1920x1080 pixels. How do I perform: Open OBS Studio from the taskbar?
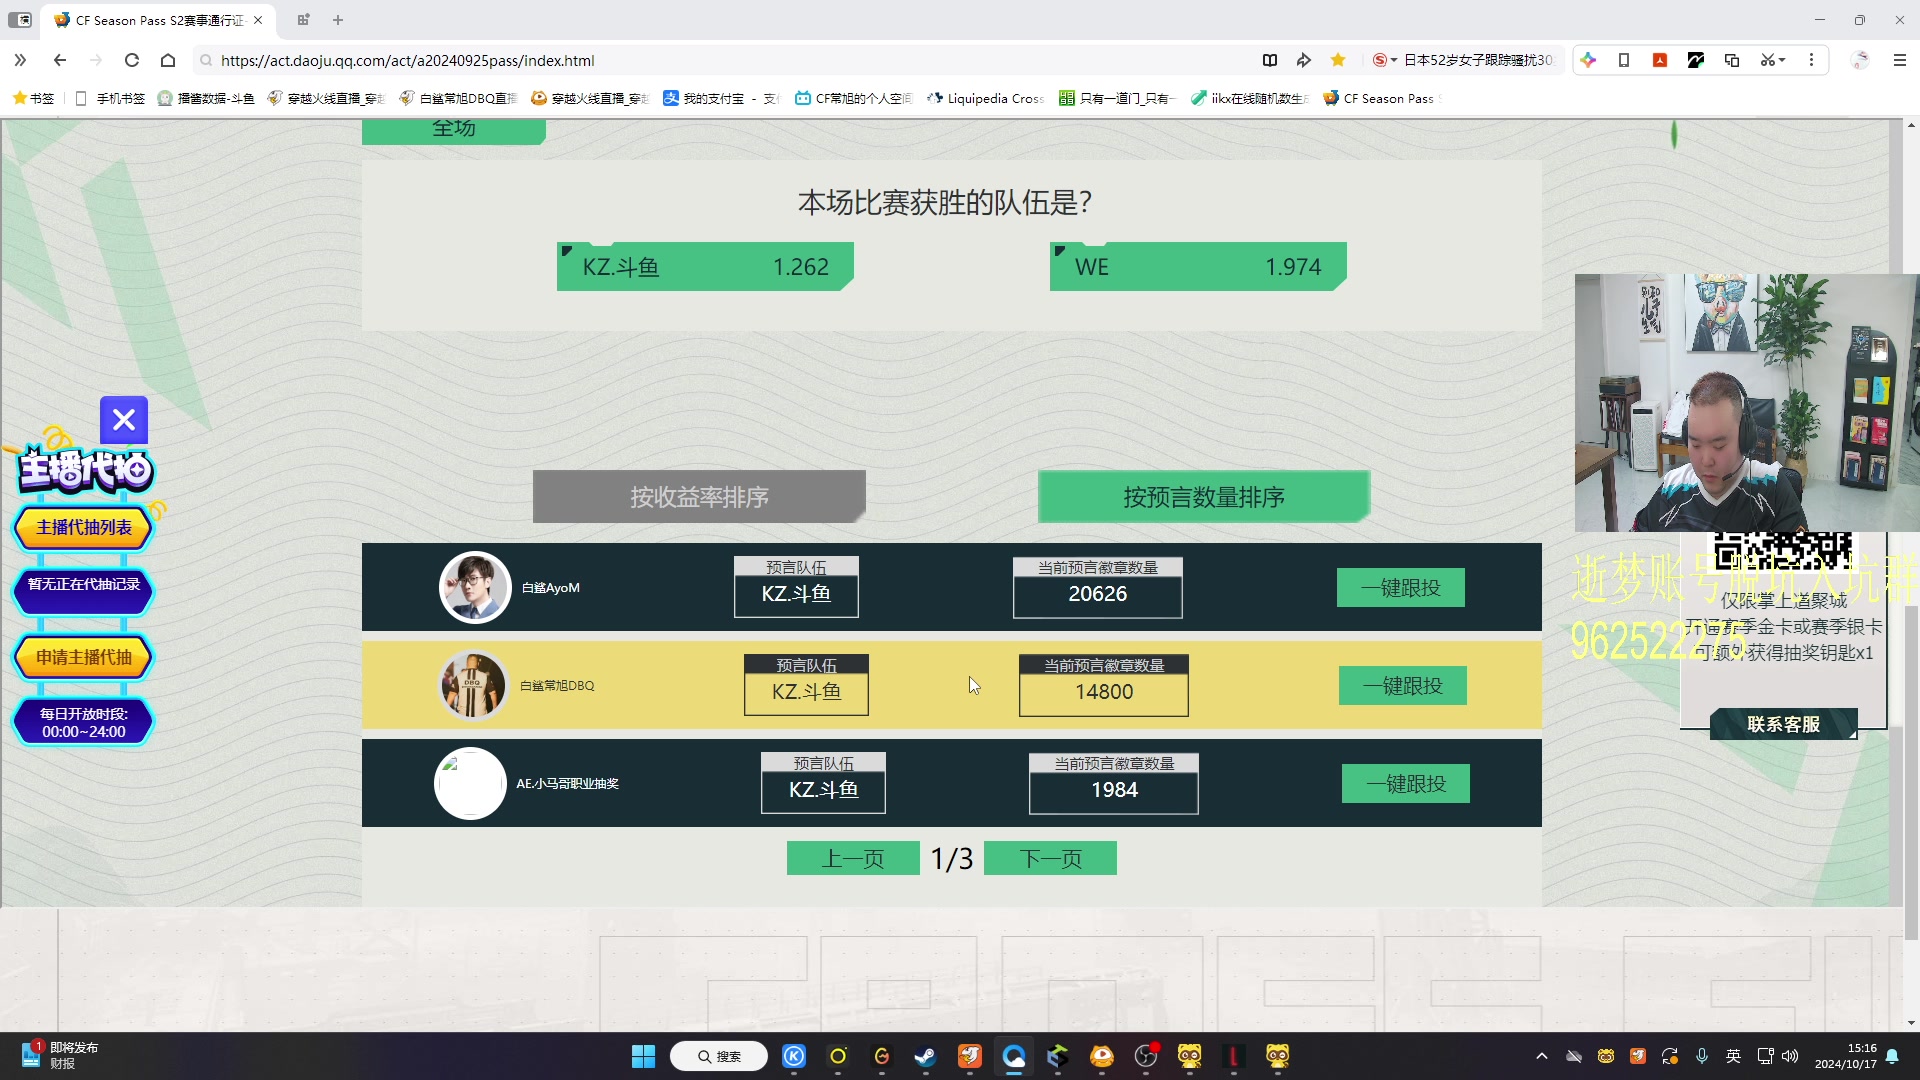(x=1146, y=1056)
